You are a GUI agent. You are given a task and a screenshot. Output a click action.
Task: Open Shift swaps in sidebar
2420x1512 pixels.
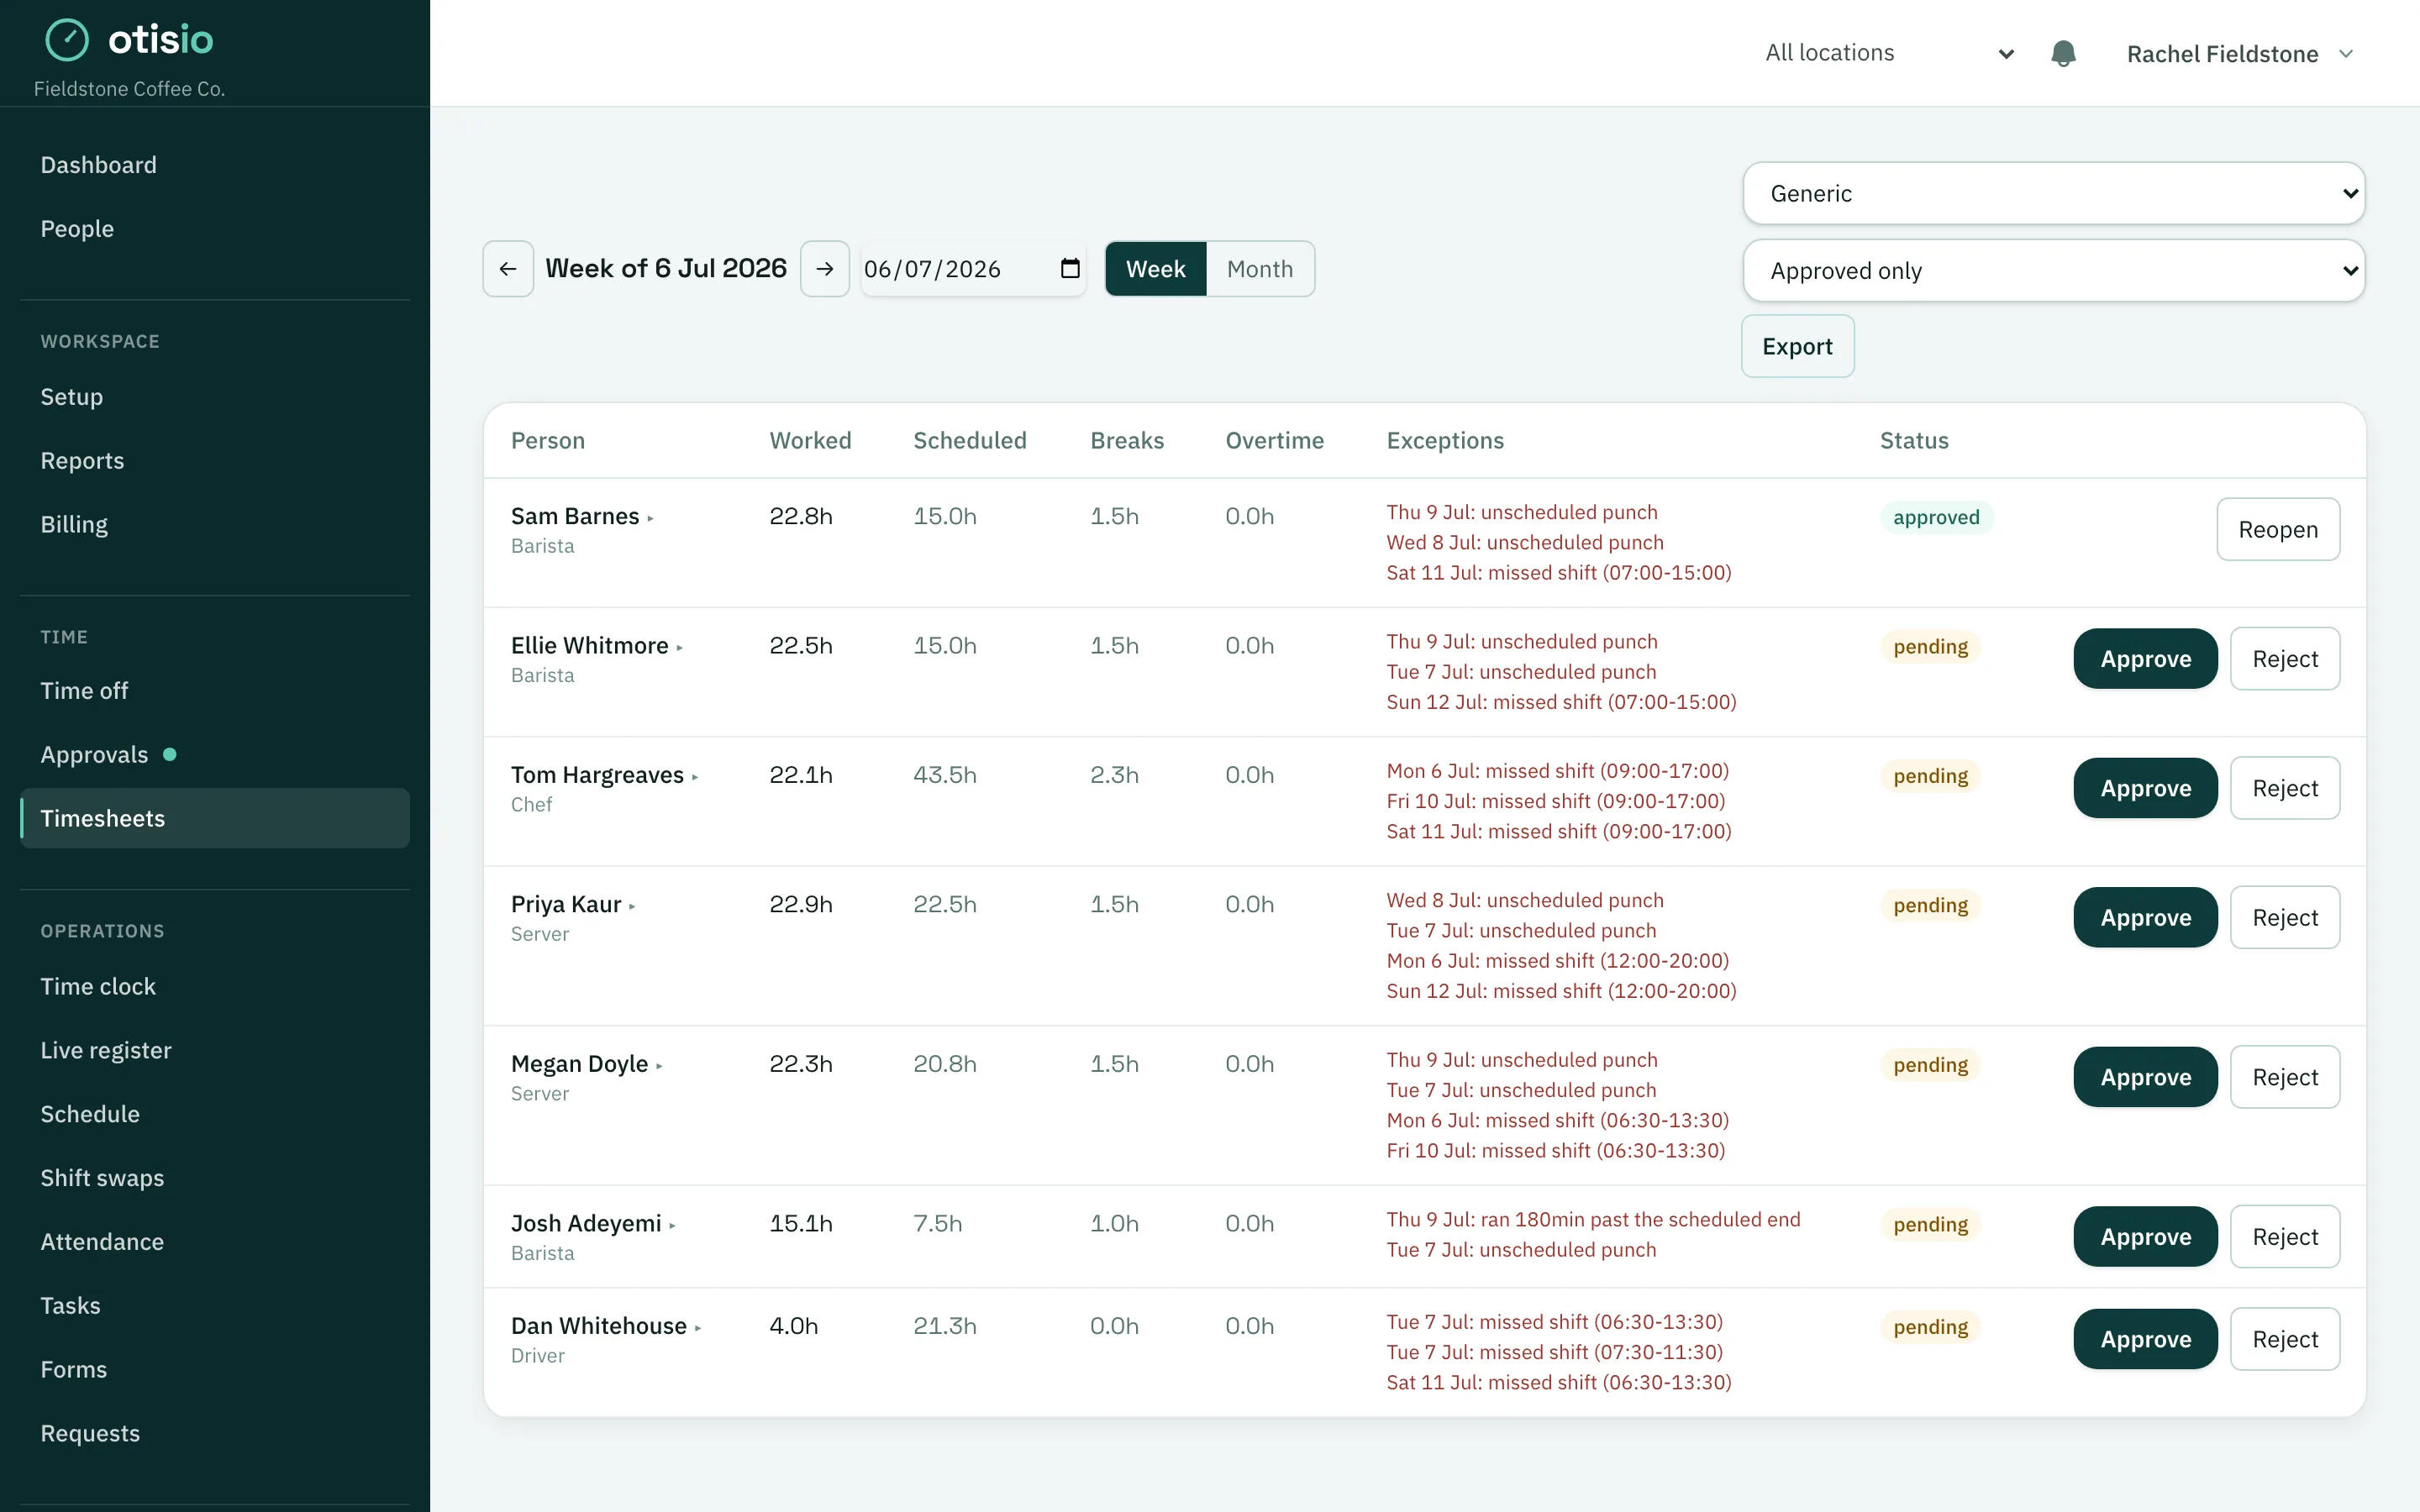point(215,1178)
